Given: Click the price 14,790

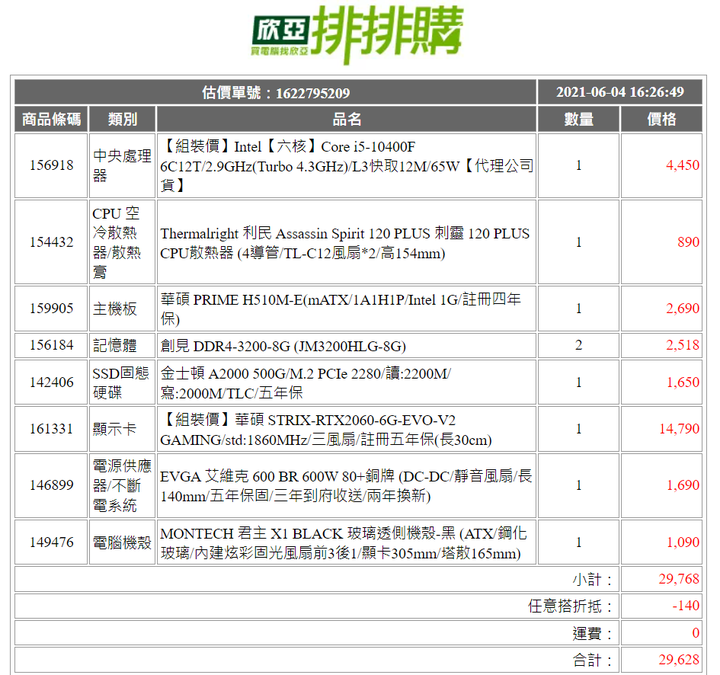Looking at the screenshot, I should (x=679, y=429).
